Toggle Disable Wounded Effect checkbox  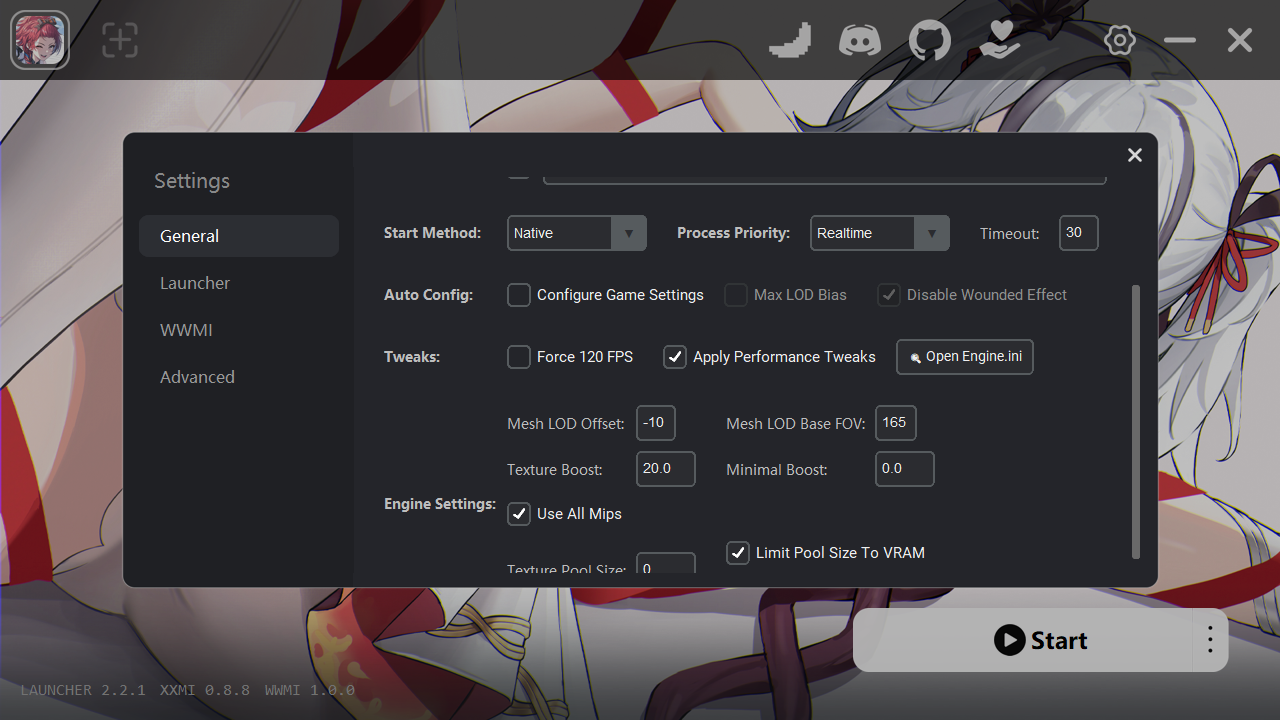coord(889,295)
